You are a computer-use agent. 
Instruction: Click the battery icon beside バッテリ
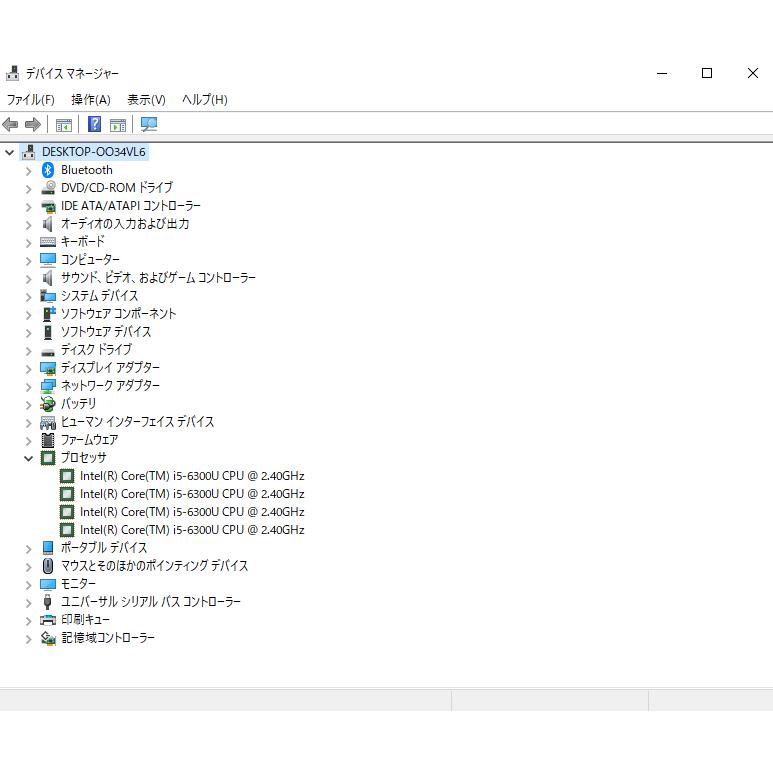[x=48, y=404]
